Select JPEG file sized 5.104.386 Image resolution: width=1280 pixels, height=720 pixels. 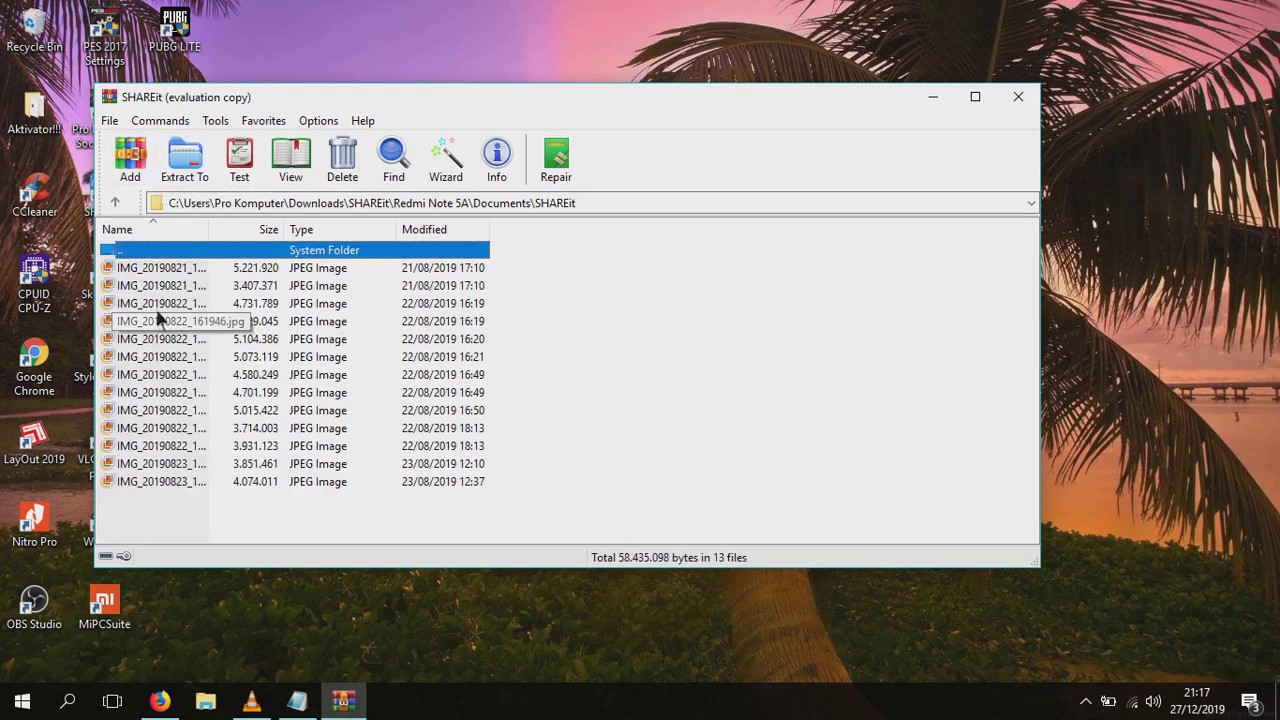(x=294, y=339)
